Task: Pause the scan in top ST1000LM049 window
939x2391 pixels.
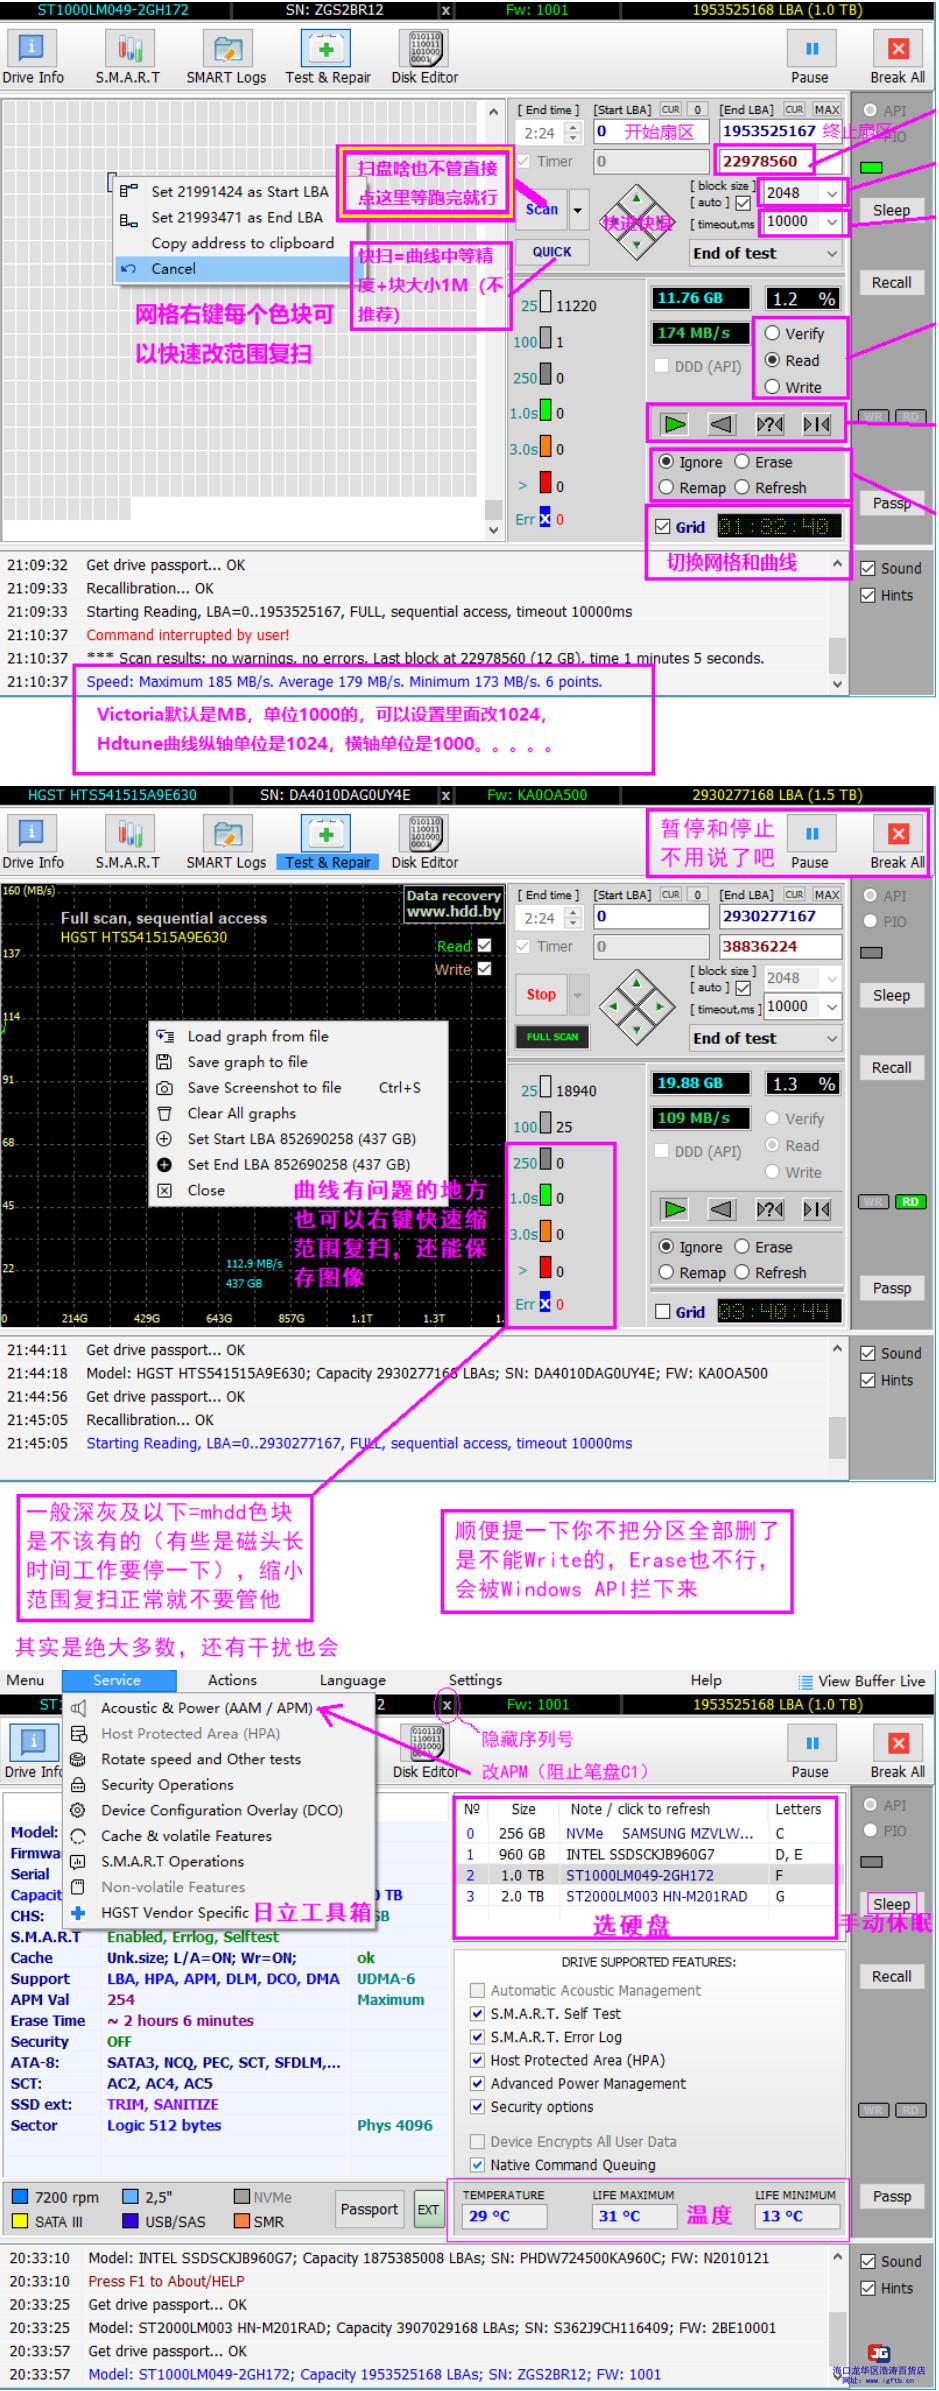Action: (x=810, y=57)
